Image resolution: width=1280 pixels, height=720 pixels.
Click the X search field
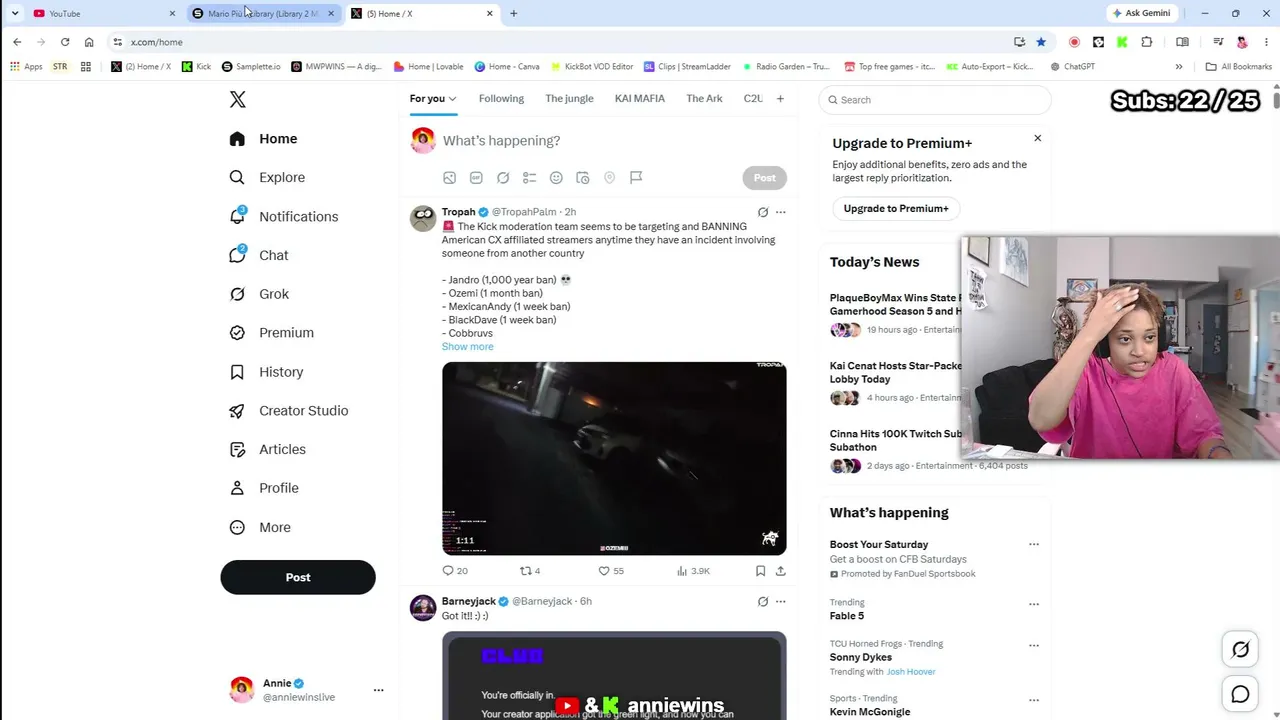[935, 100]
